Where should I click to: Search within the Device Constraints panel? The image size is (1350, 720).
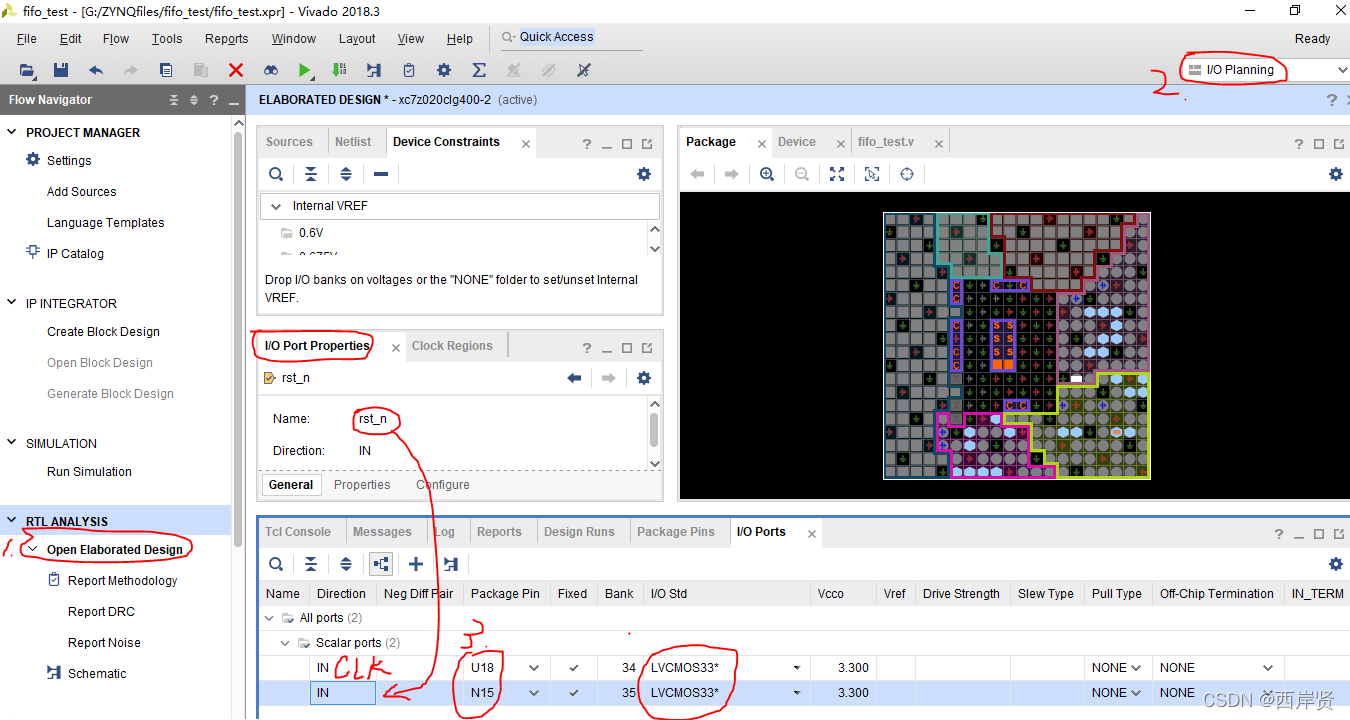click(276, 174)
